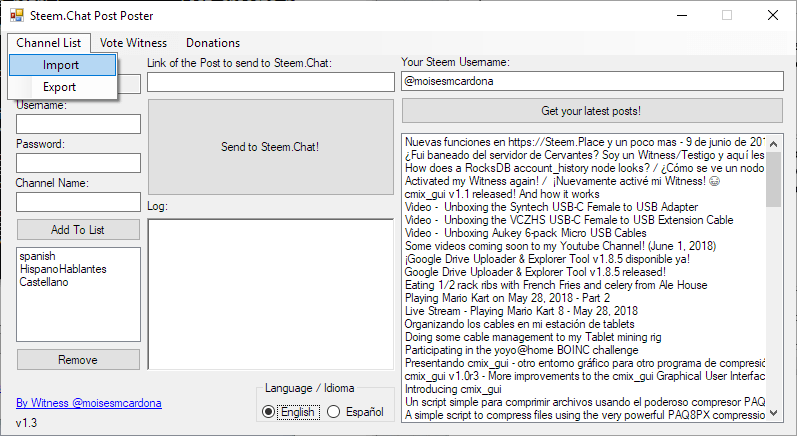This screenshot has height=436, width=797.
Task: Open the Donations menu
Action: tap(213, 43)
